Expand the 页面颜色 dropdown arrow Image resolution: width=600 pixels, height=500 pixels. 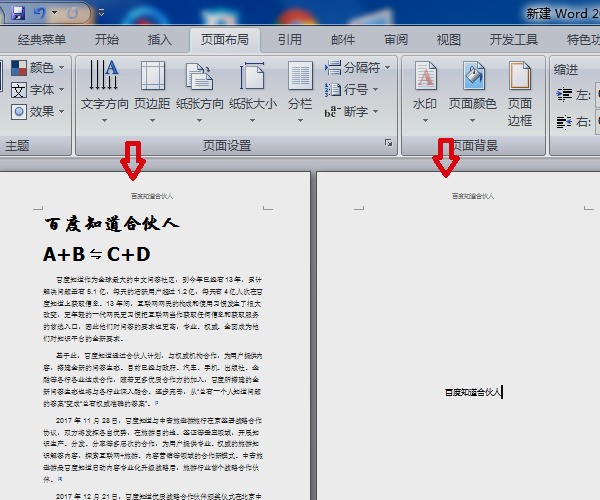tap(473, 121)
